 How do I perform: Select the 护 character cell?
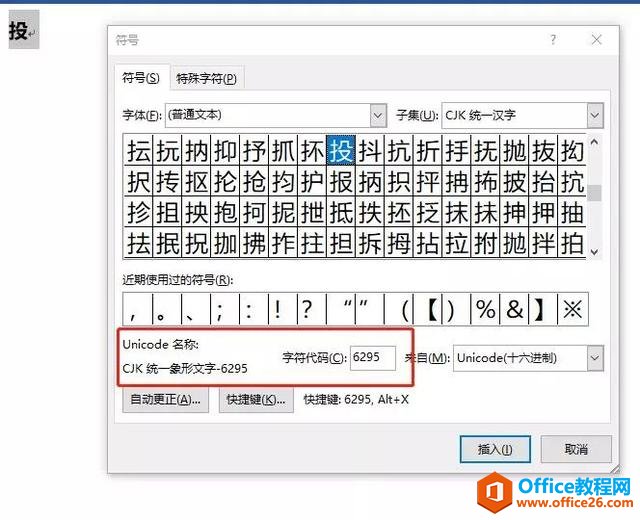tap(312, 182)
